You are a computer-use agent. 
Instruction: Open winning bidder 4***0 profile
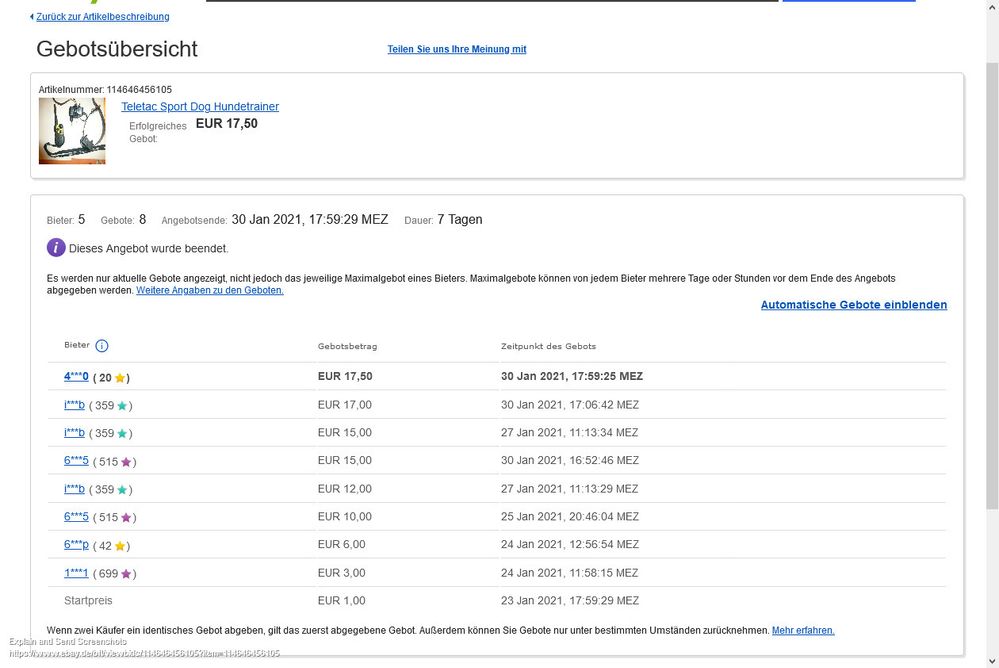[x=76, y=377]
